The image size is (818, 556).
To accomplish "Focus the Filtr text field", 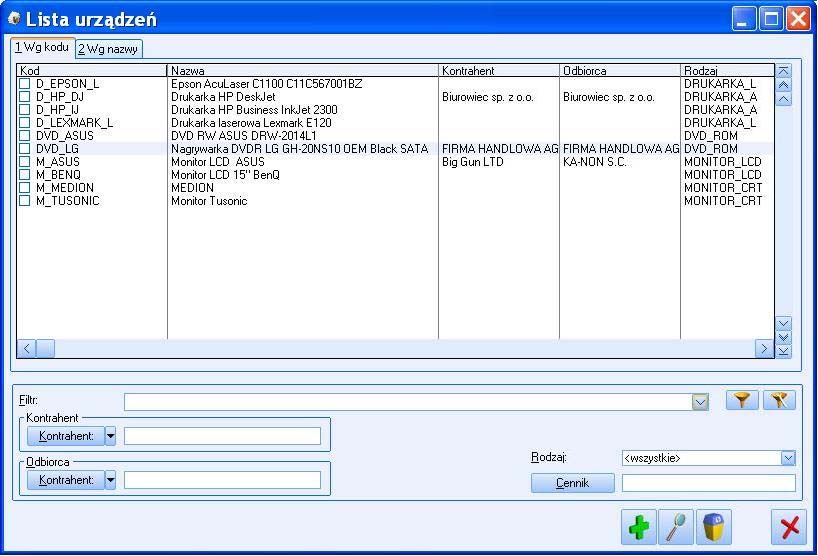I will (408, 402).
